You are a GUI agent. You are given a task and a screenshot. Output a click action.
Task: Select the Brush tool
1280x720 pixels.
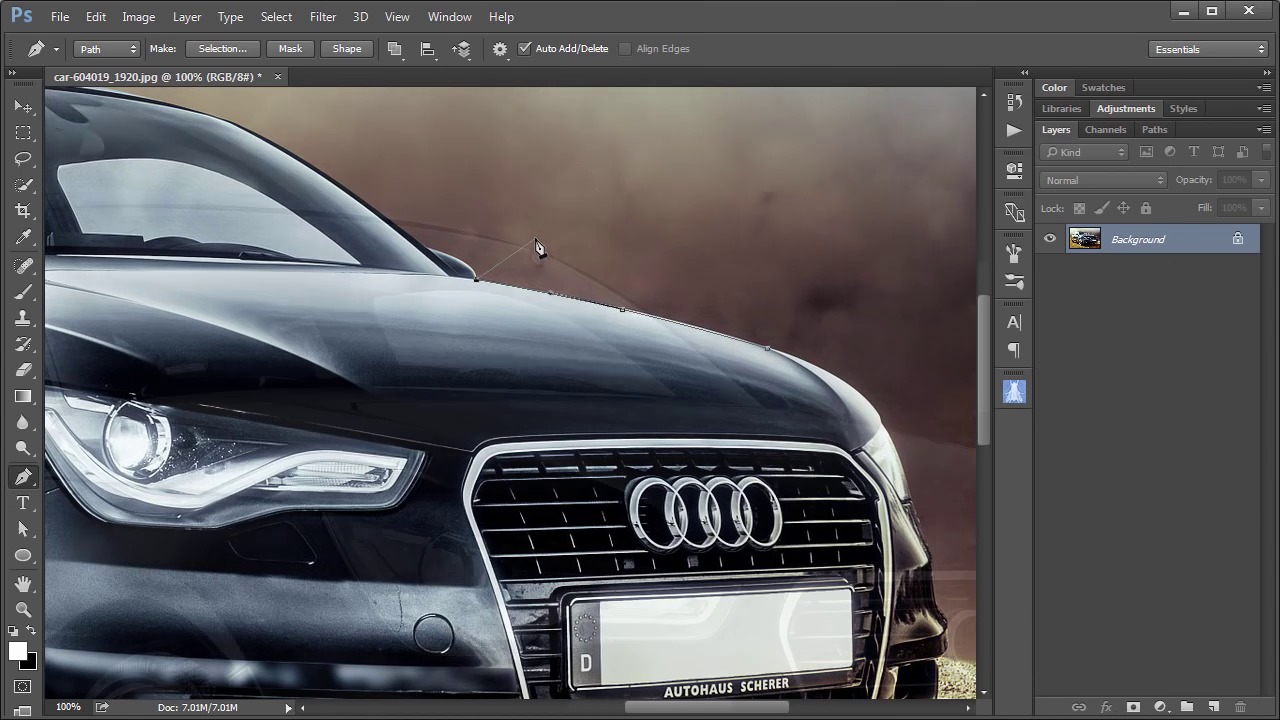[x=23, y=292]
